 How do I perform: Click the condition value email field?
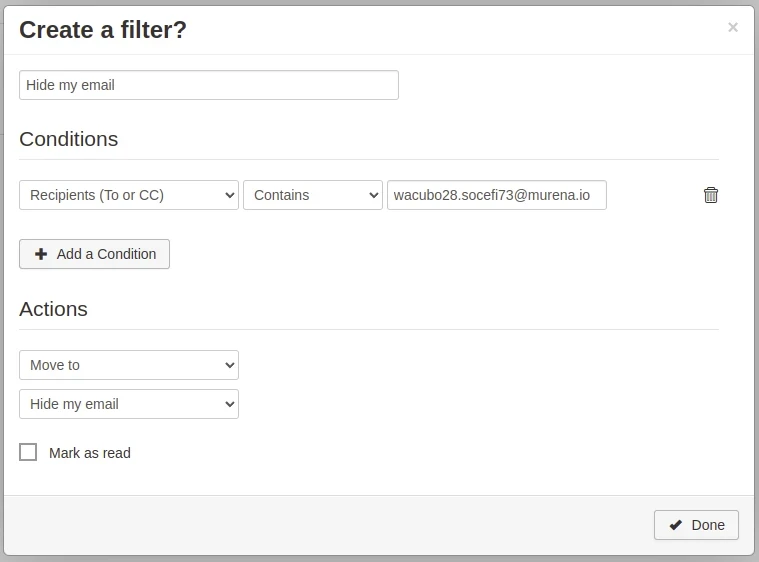point(497,195)
